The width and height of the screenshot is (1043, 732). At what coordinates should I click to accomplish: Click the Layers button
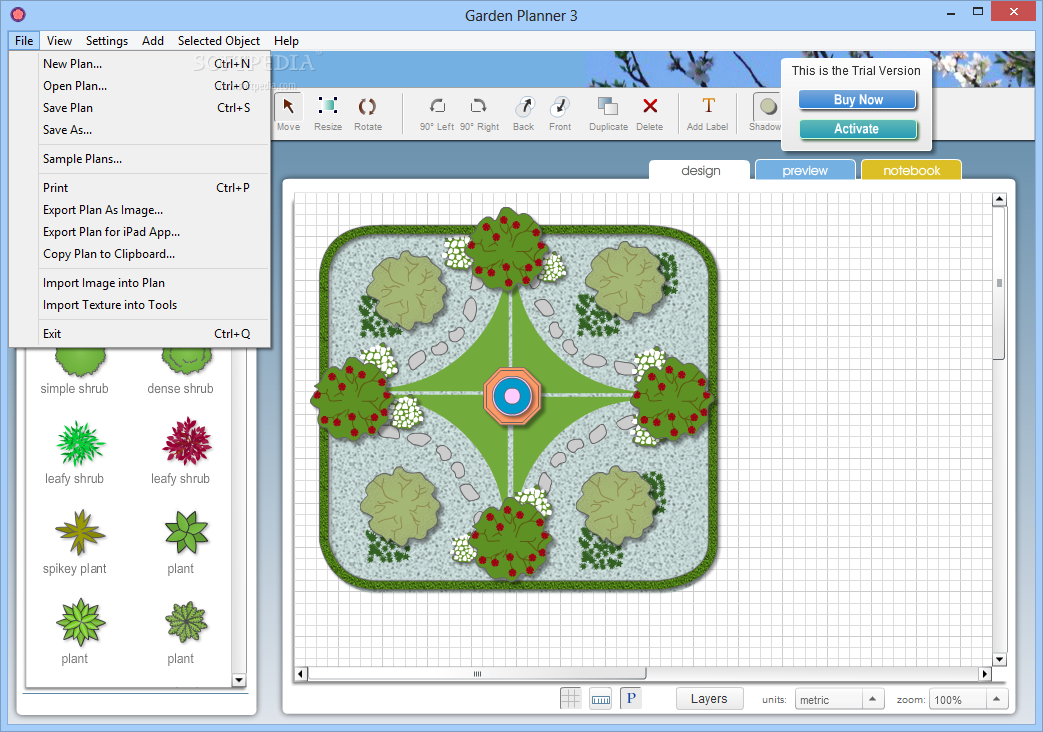click(709, 699)
